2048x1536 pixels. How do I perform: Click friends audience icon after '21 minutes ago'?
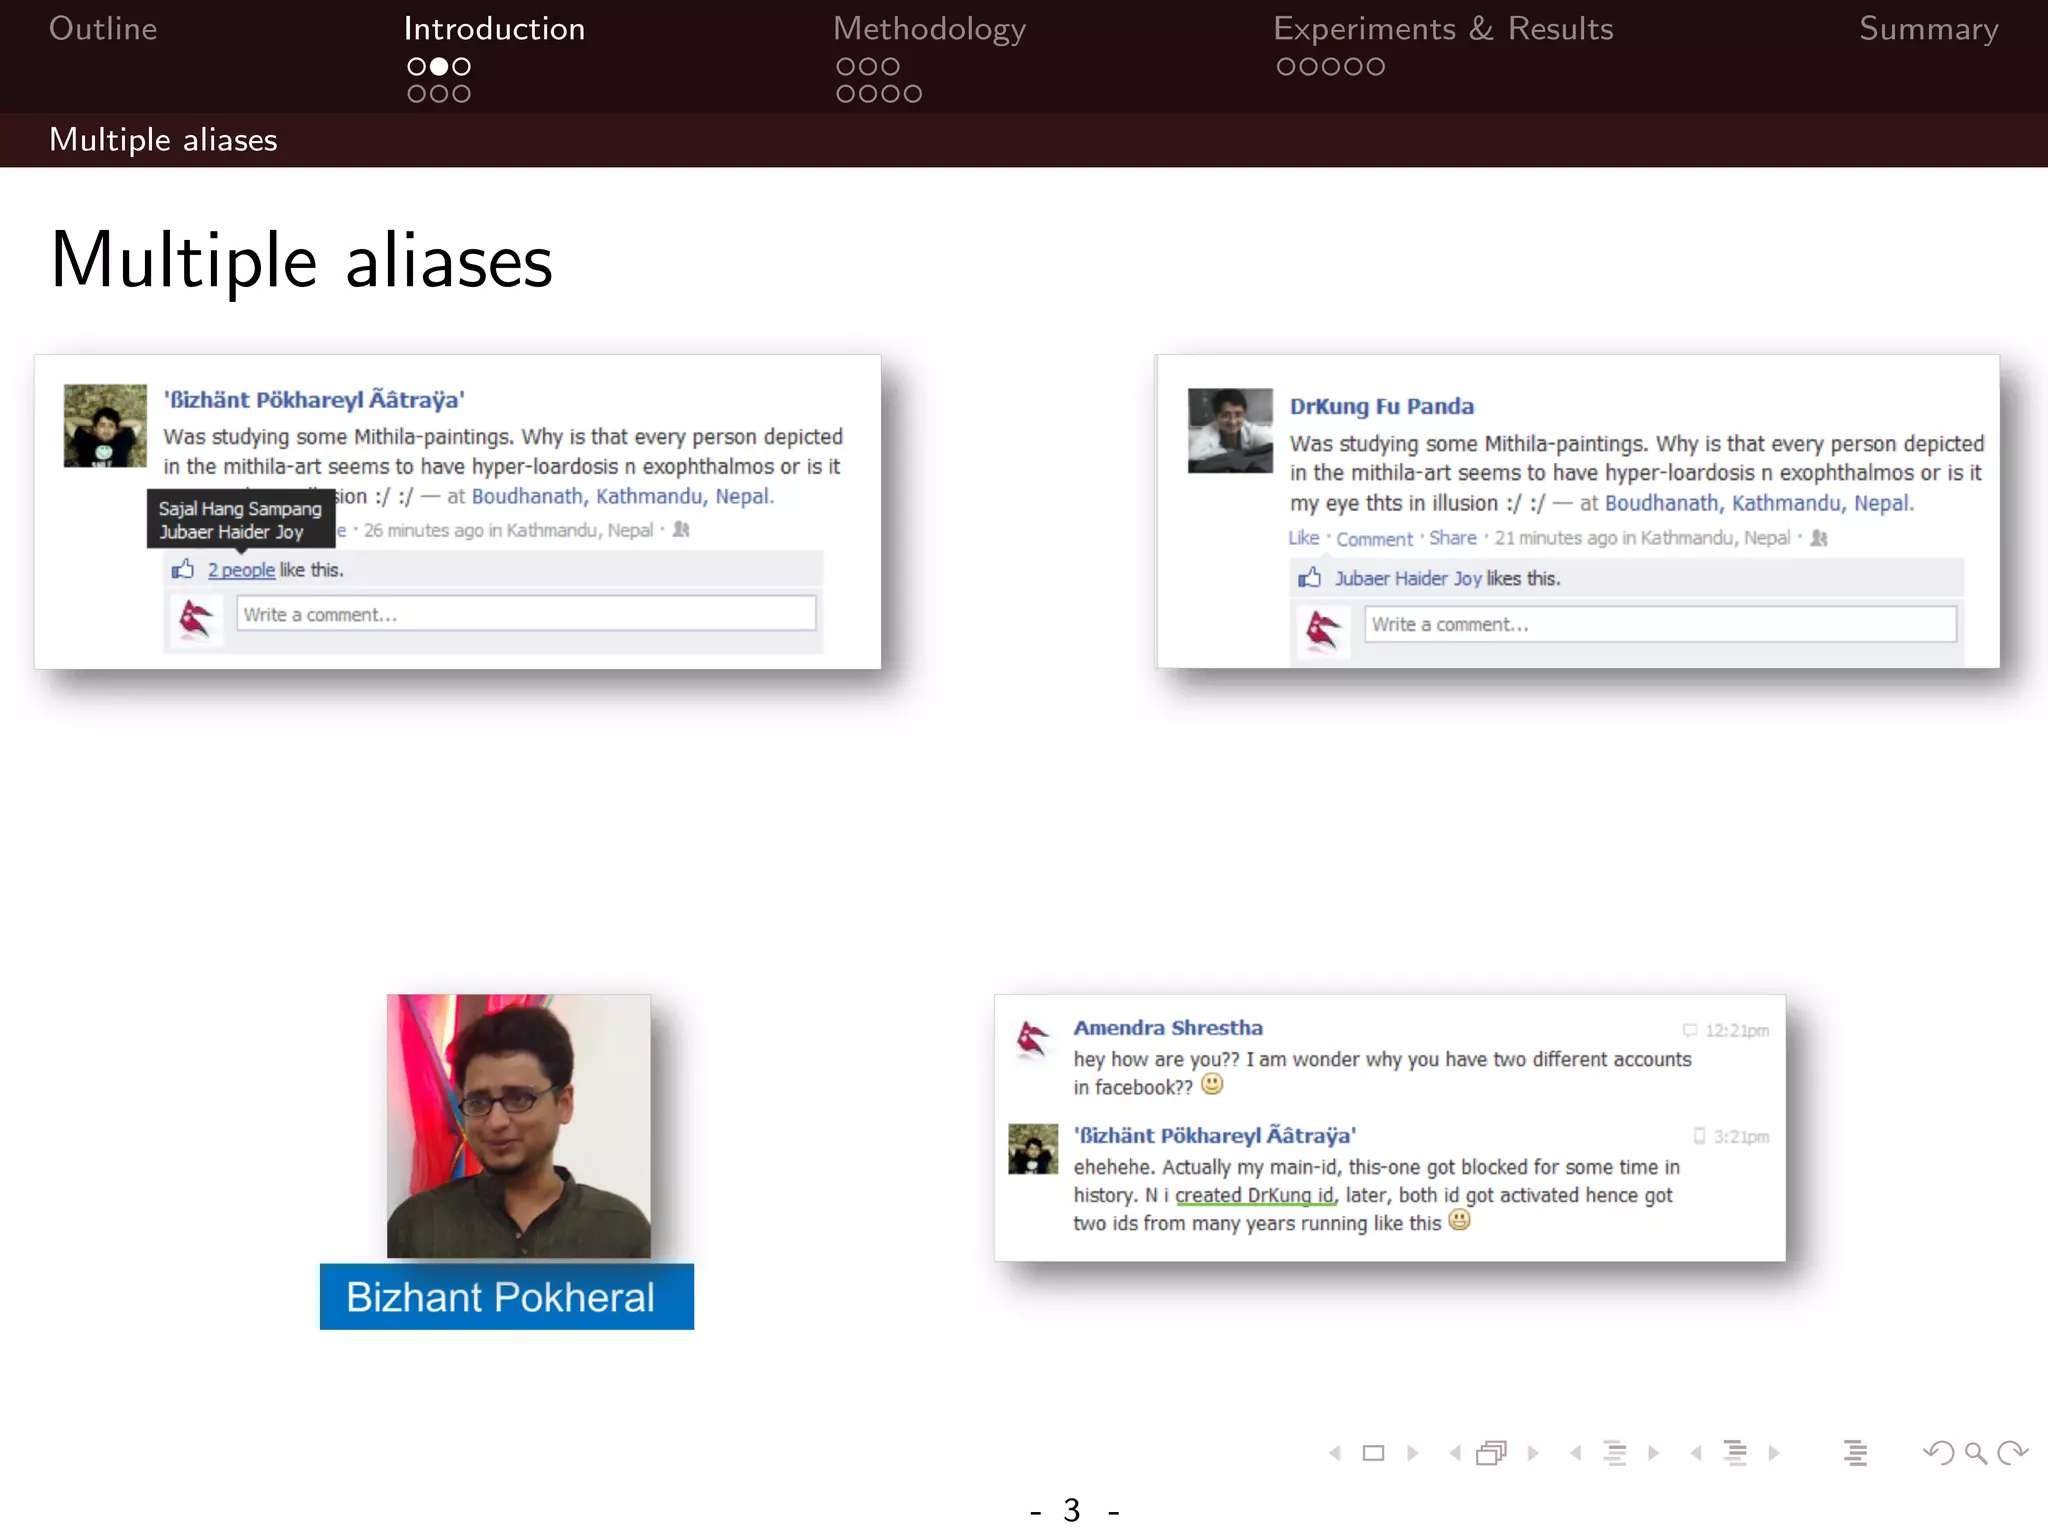pyautogui.click(x=1819, y=538)
